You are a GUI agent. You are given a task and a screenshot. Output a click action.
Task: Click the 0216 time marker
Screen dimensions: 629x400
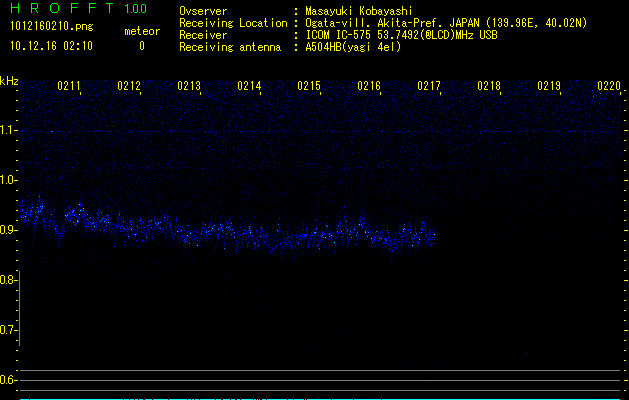(x=369, y=86)
